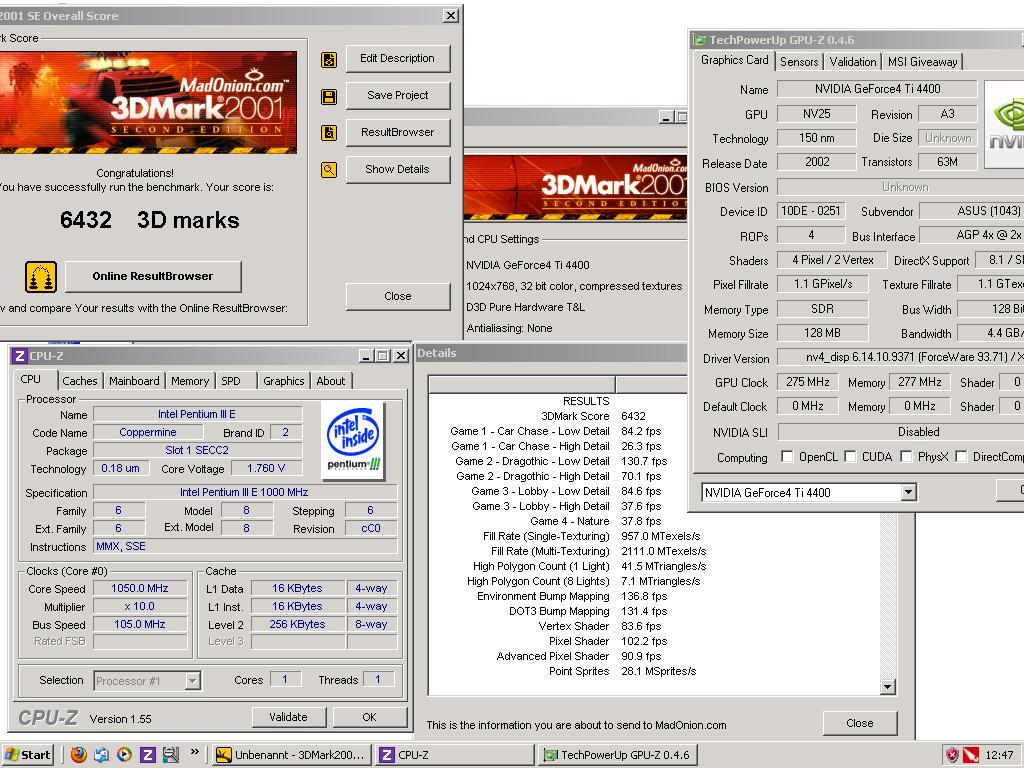Click the GPU Name field in GPU-Z
The height and width of the screenshot is (768, 1024).
[x=876, y=89]
